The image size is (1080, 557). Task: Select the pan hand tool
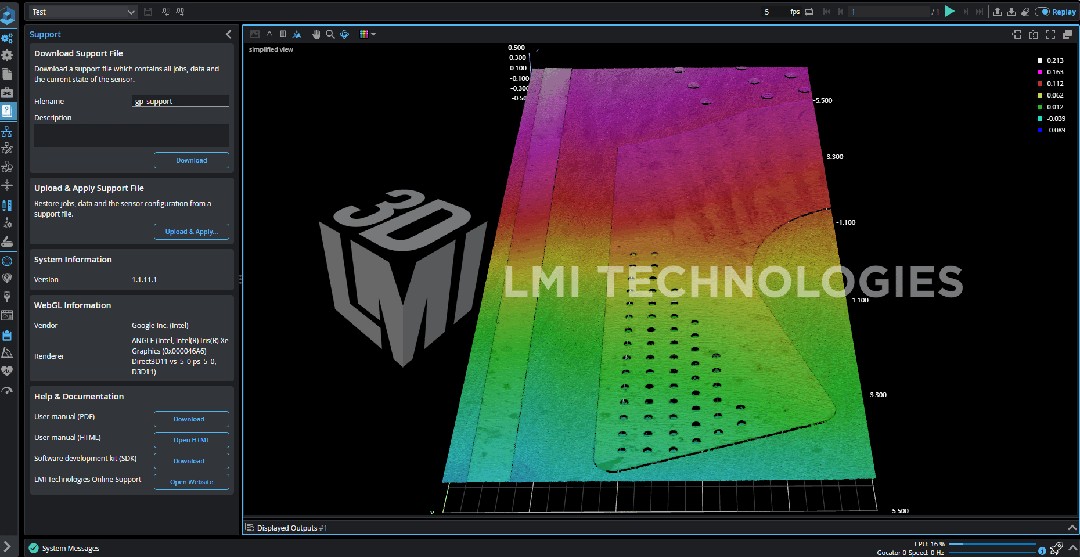pyautogui.click(x=316, y=34)
